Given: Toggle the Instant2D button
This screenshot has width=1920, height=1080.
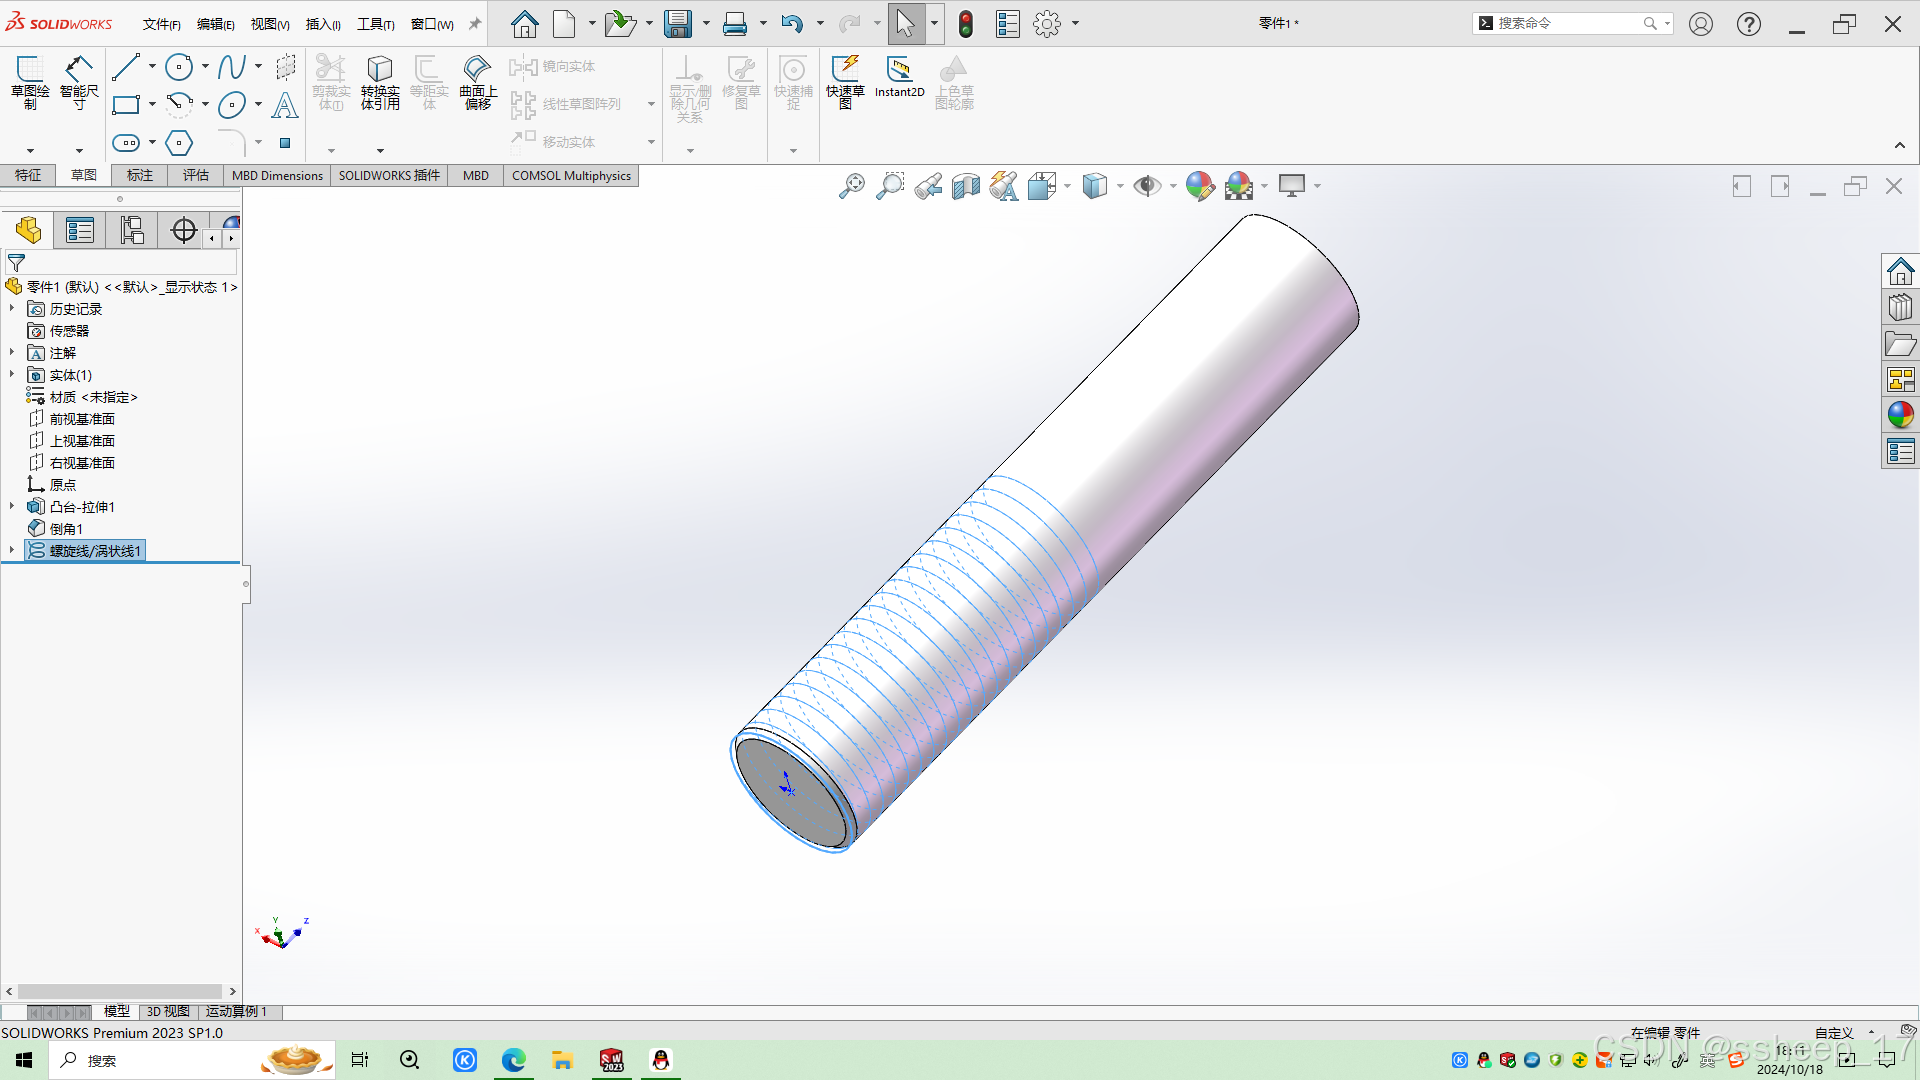Looking at the screenshot, I should [x=899, y=77].
